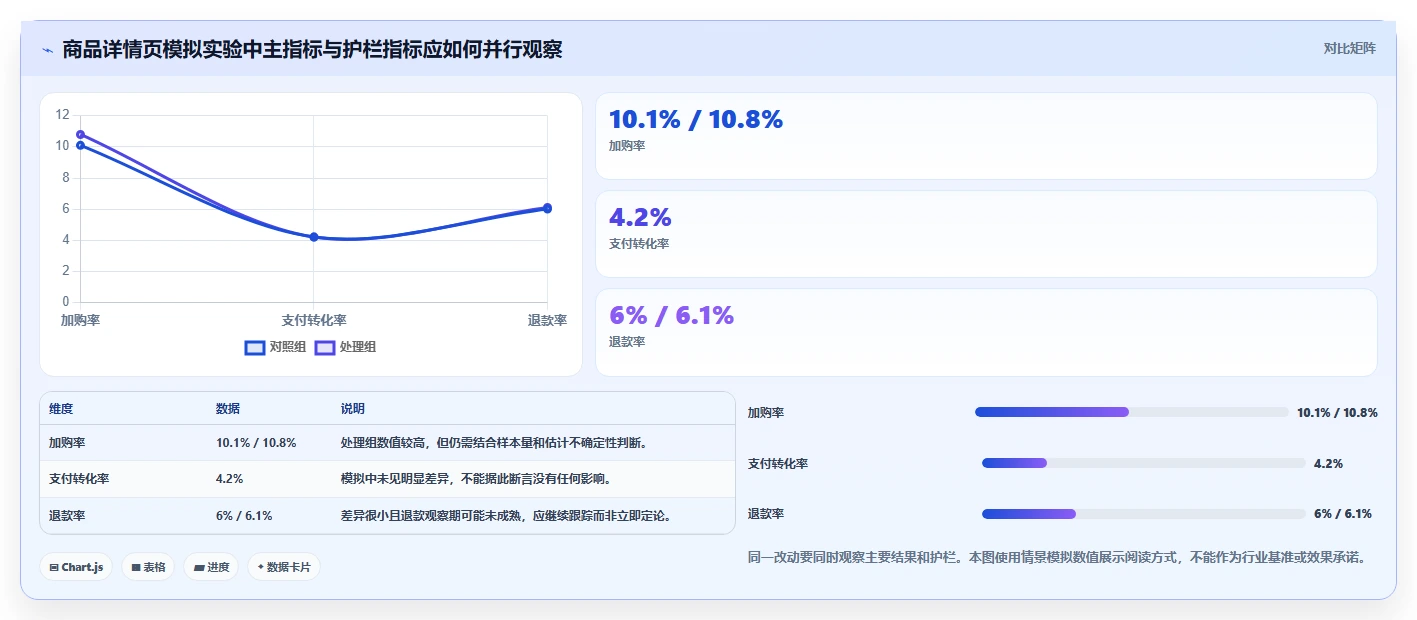Select the 退款率 cell in the table
Image resolution: width=1417 pixels, height=620 pixels.
pos(67,516)
